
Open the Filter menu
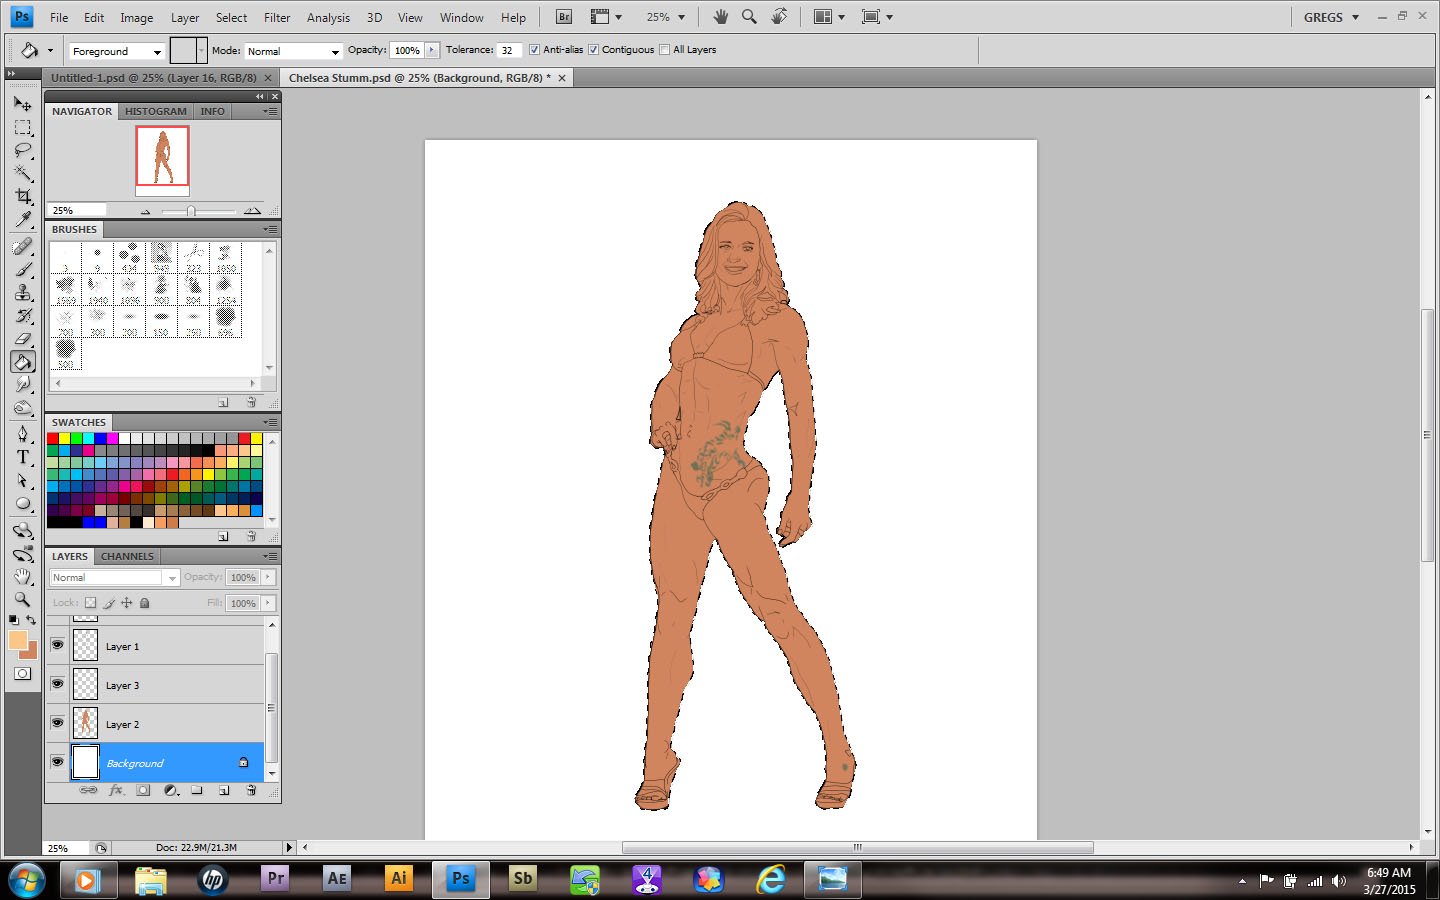(277, 17)
